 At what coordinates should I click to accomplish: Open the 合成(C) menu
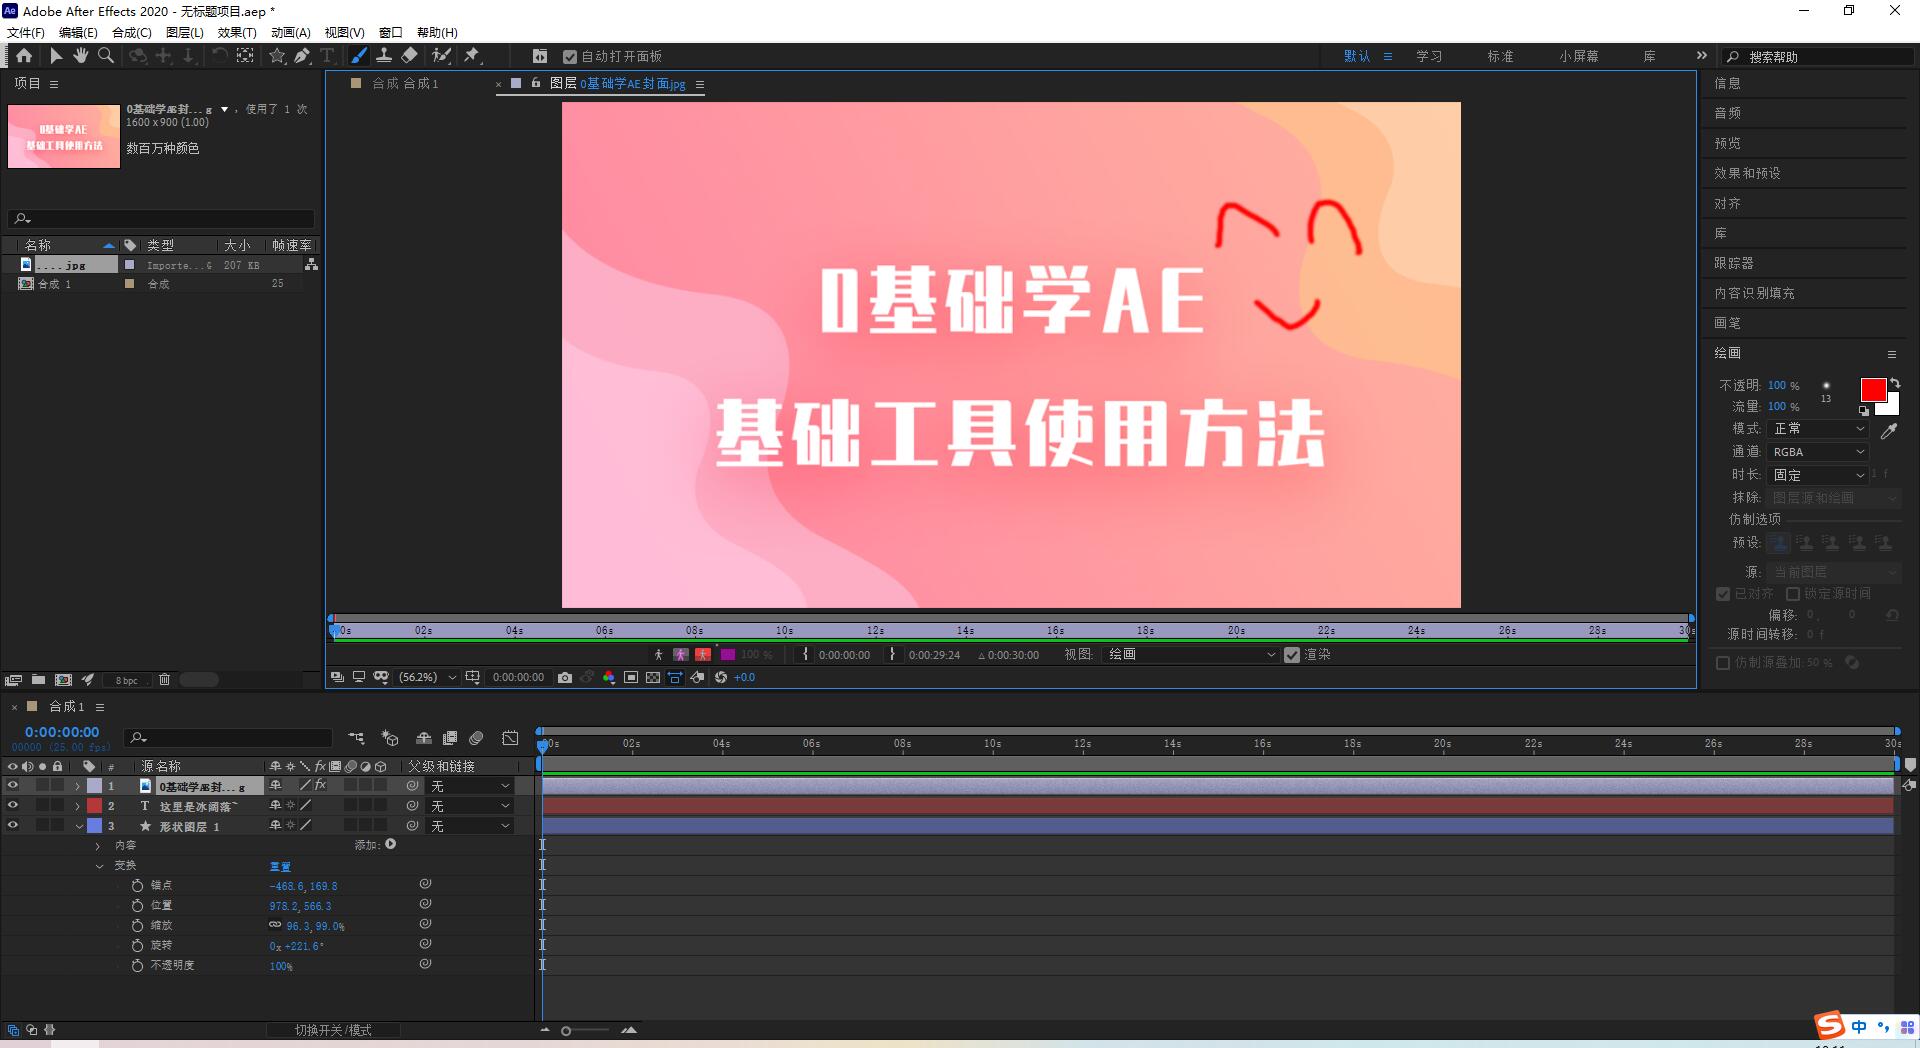pyautogui.click(x=131, y=32)
